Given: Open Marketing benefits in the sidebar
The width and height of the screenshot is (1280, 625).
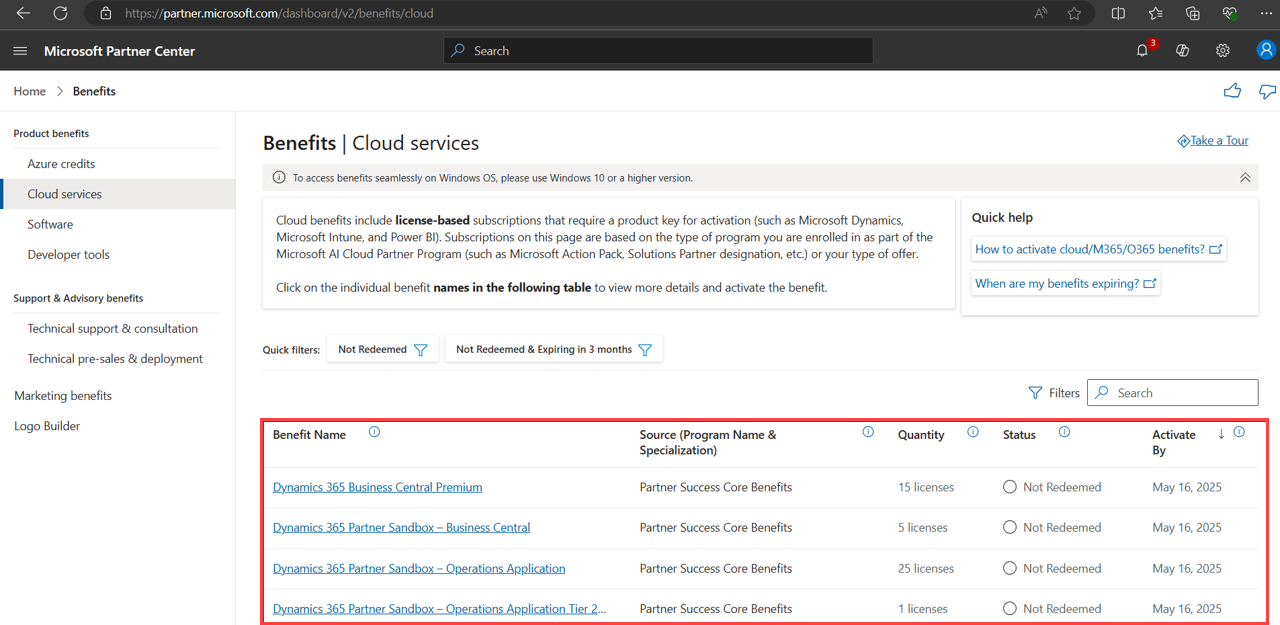Looking at the screenshot, I should (x=63, y=396).
